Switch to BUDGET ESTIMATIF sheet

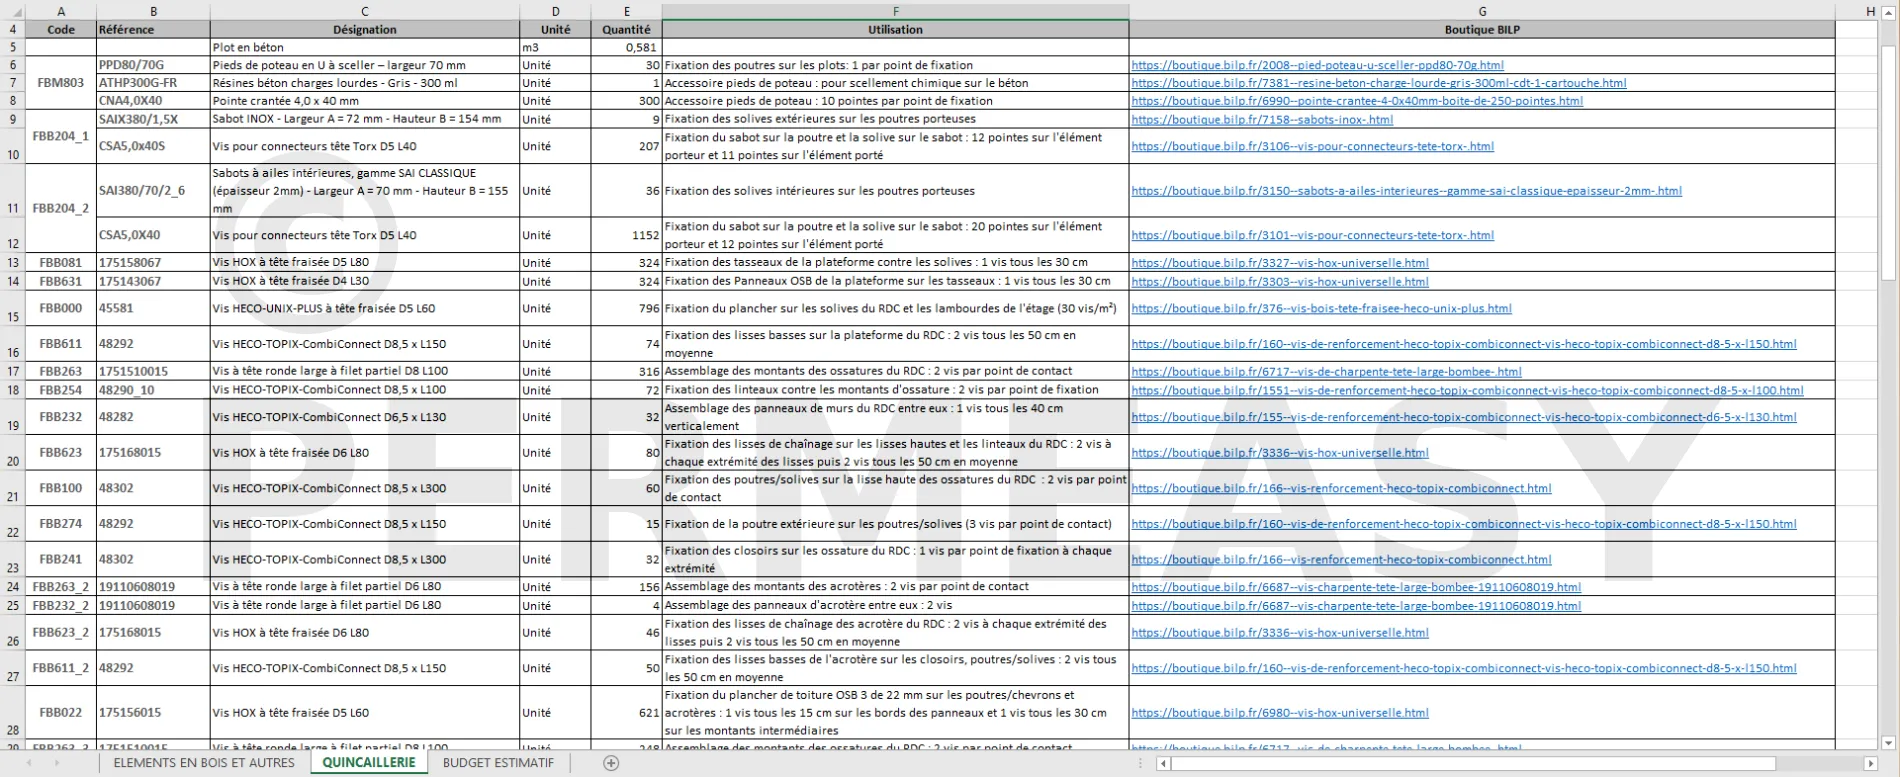(x=498, y=763)
